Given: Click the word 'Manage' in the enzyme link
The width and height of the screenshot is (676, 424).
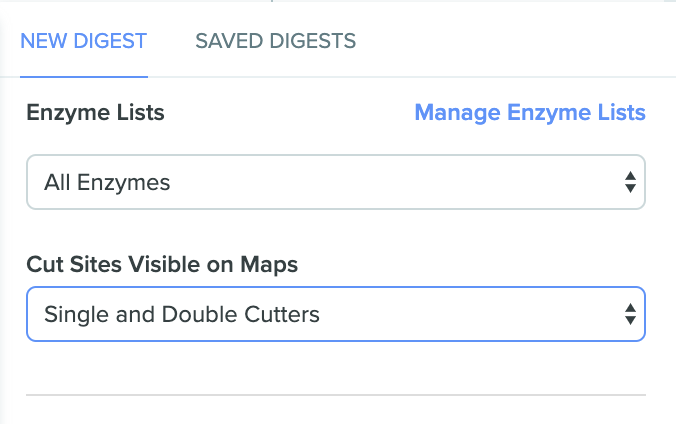Looking at the screenshot, I should tap(455, 112).
